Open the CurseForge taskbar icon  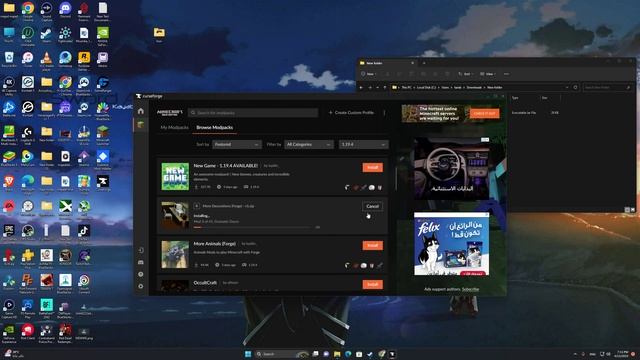click(392, 354)
